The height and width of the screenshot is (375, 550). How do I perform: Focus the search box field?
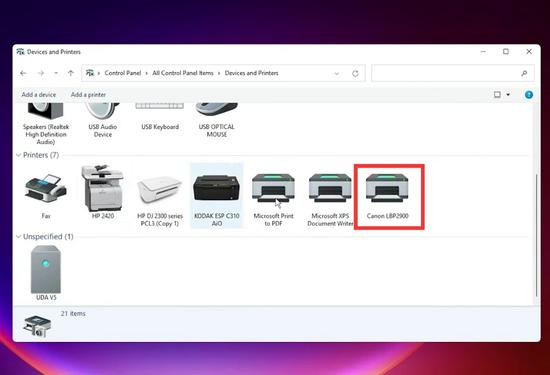point(453,73)
